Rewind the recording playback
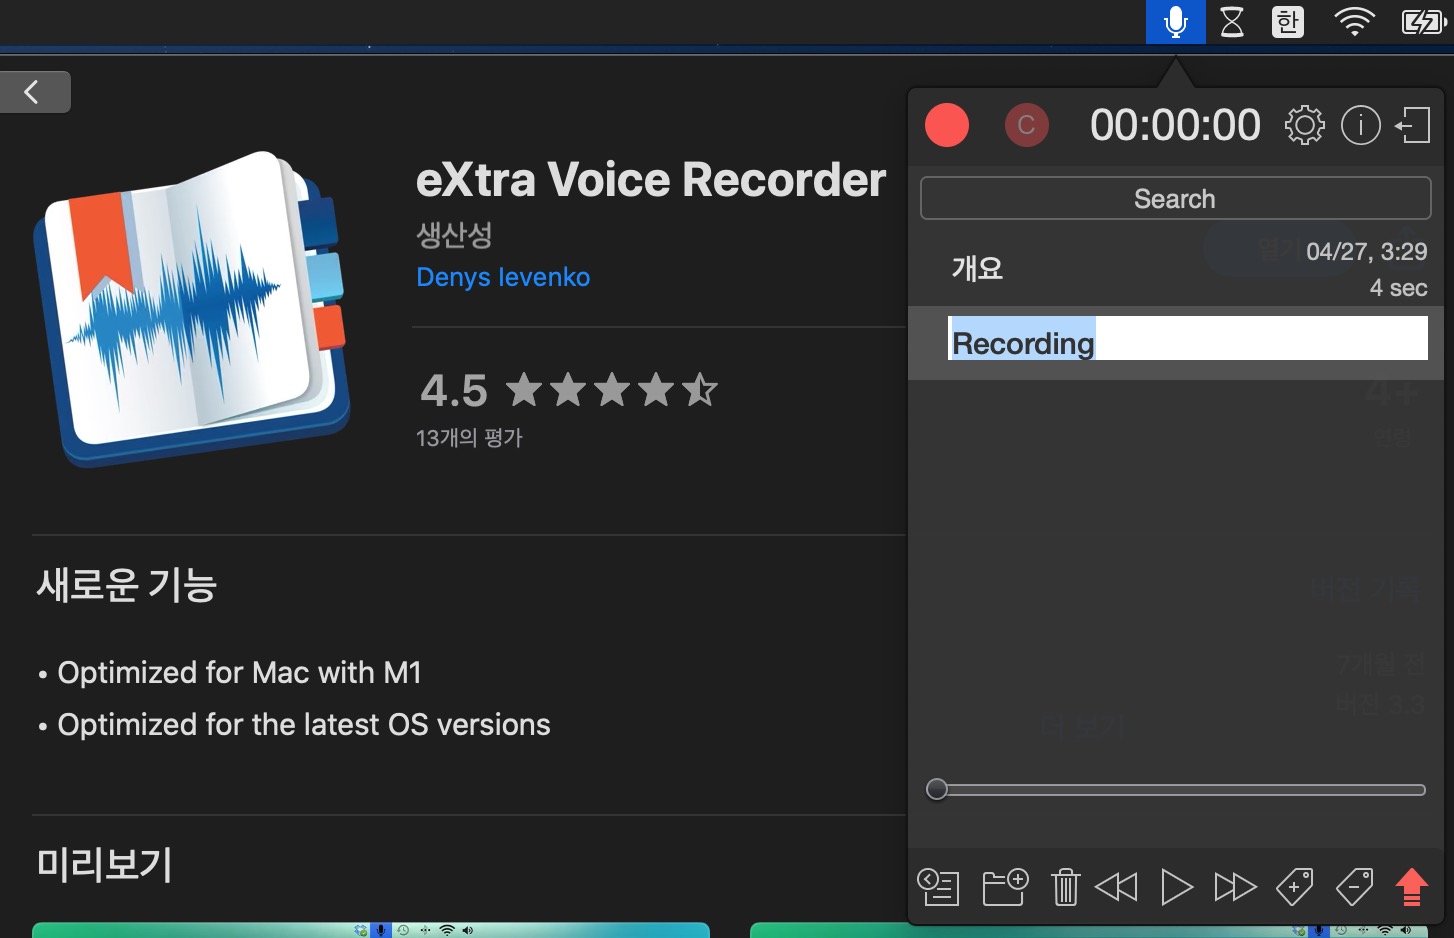The width and height of the screenshot is (1454, 938). pyautogui.click(x=1117, y=887)
